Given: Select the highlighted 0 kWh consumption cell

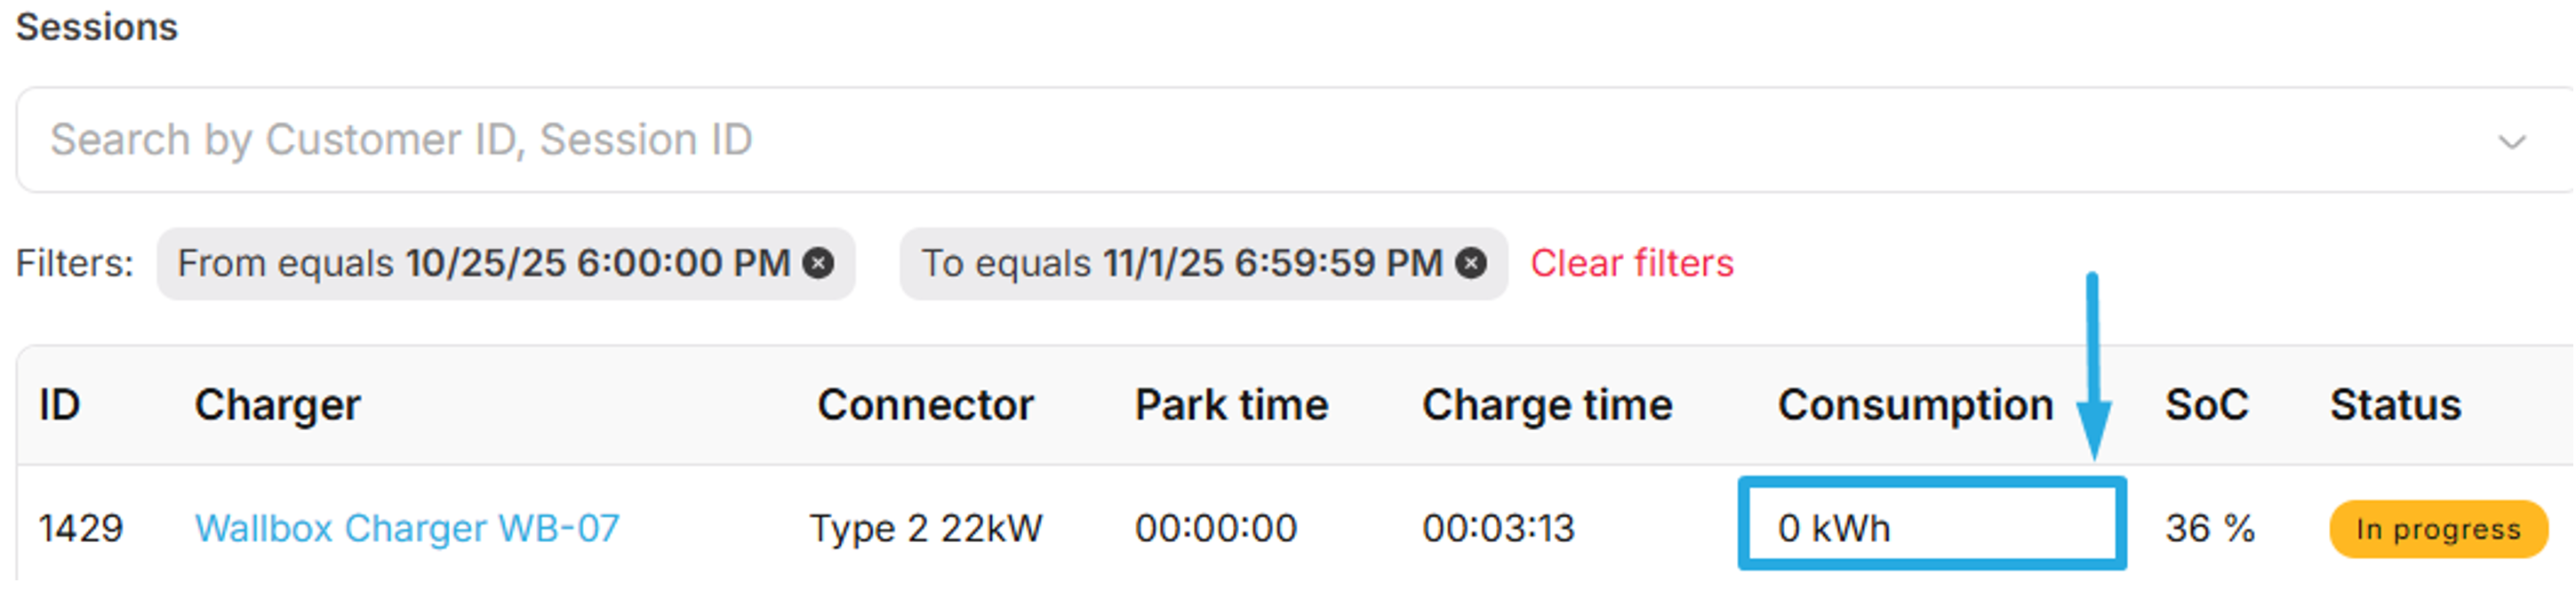Looking at the screenshot, I should coord(1930,527).
